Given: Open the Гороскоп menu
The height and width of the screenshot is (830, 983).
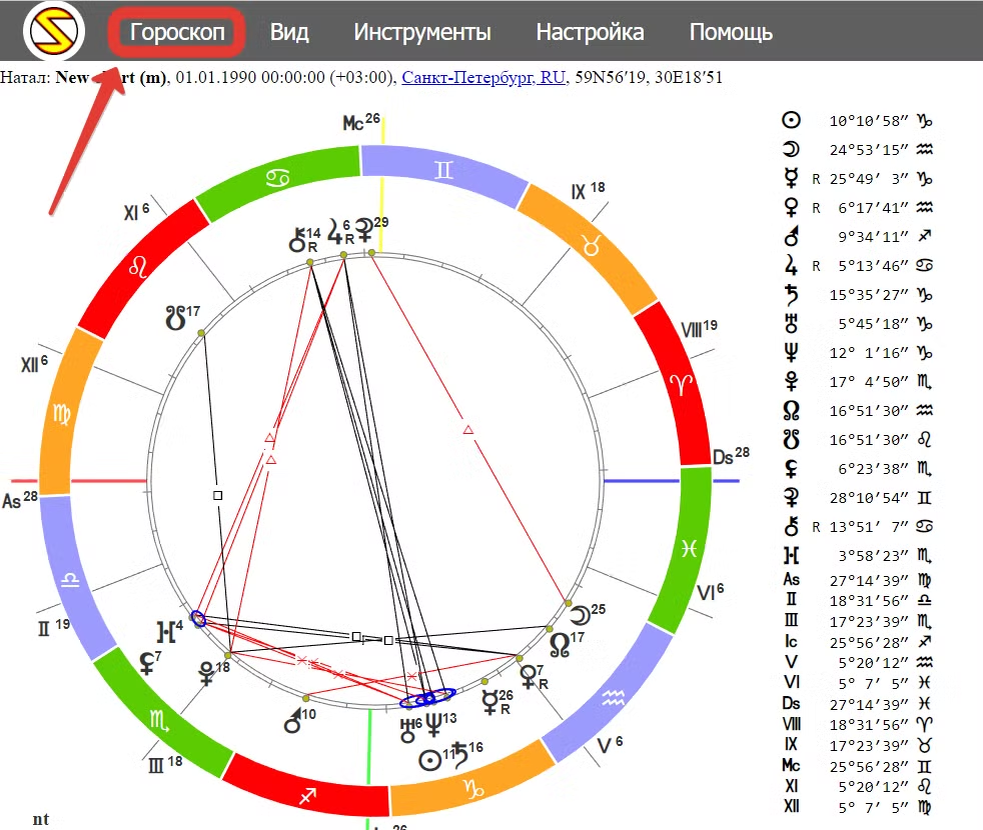Looking at the screenshot, I should tap(177, 32).
